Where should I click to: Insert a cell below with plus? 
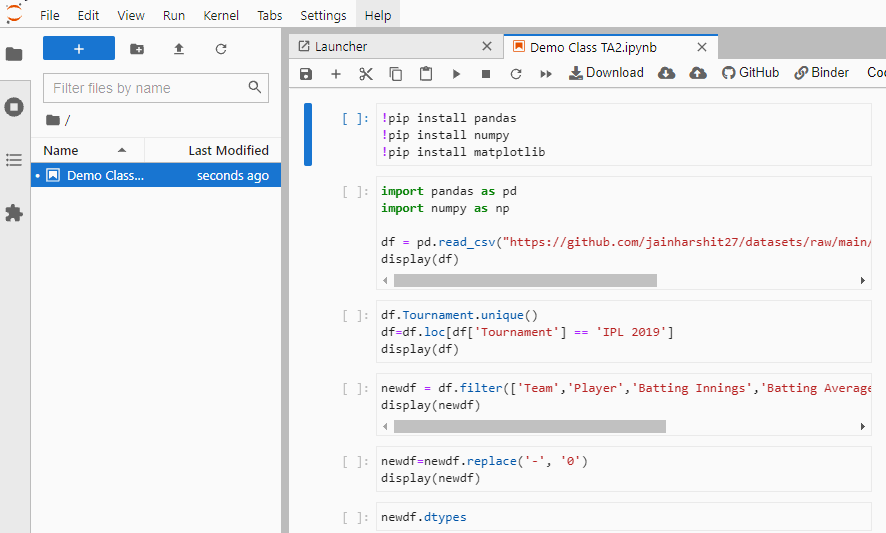point(336,74)
